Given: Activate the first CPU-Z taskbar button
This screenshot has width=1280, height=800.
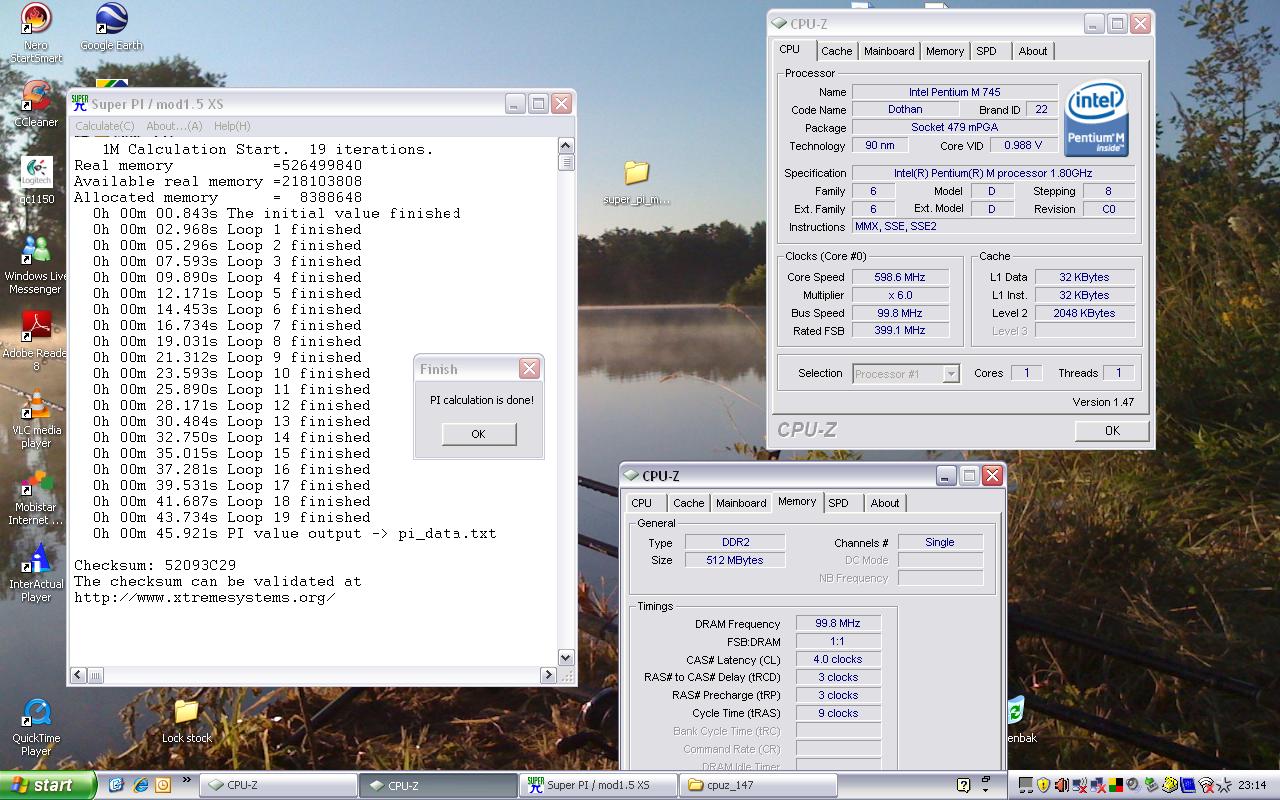Looking at the screenshot, I should pos(278,785).
